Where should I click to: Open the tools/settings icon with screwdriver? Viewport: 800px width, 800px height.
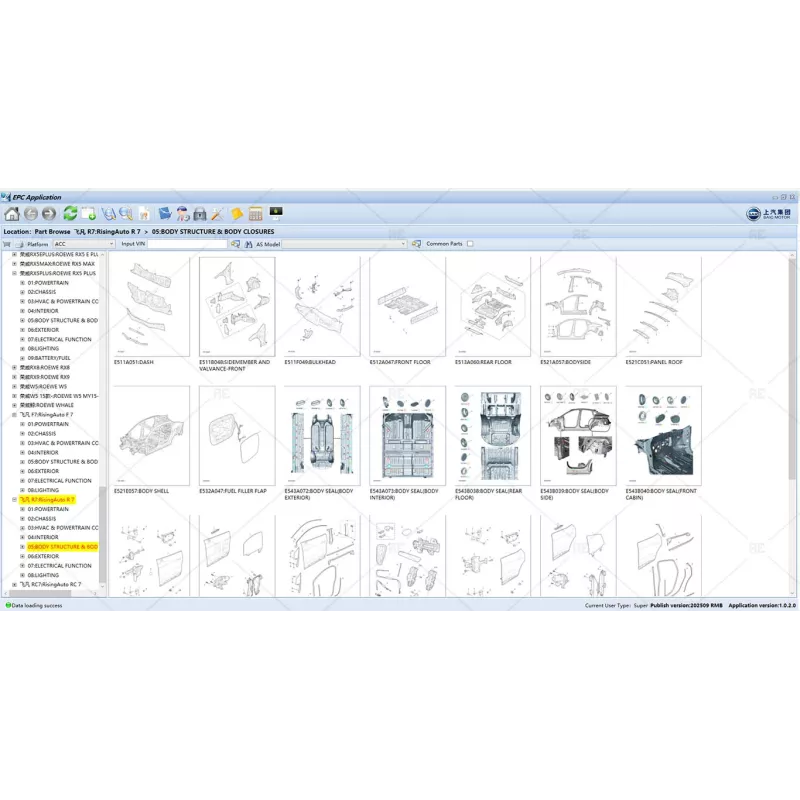[x=217, y=214]
